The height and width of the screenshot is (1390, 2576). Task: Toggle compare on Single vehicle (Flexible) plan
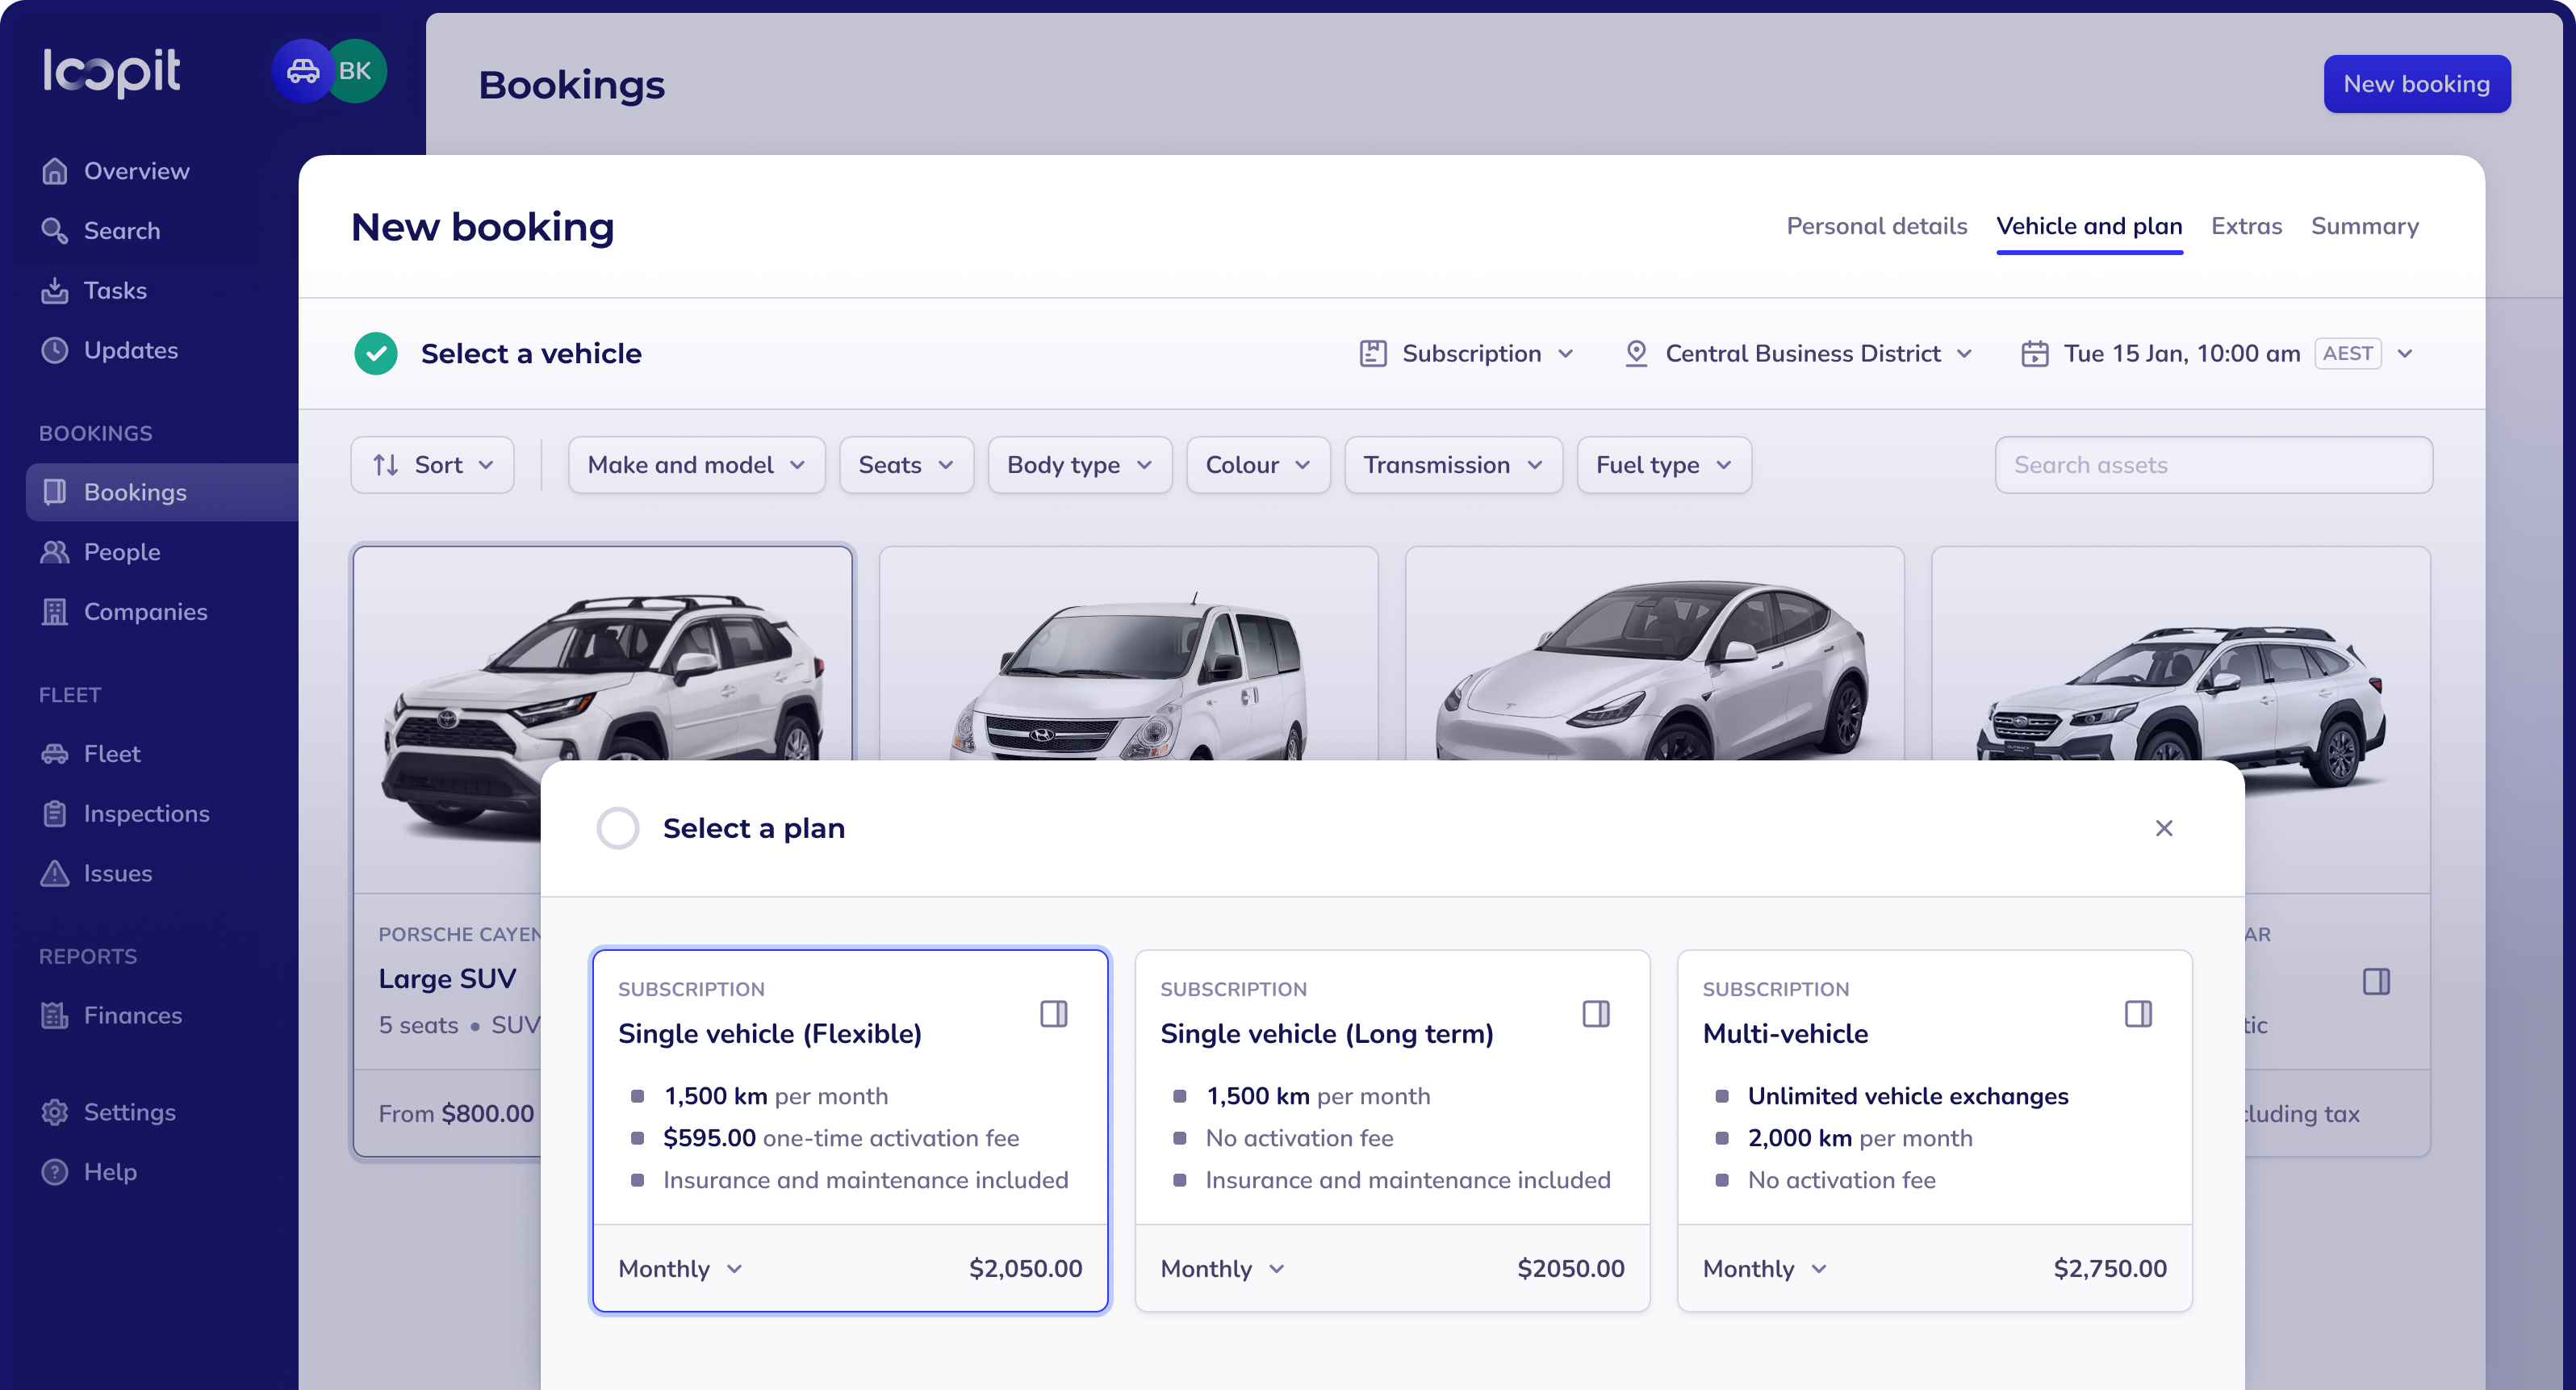[1054, 1013]
